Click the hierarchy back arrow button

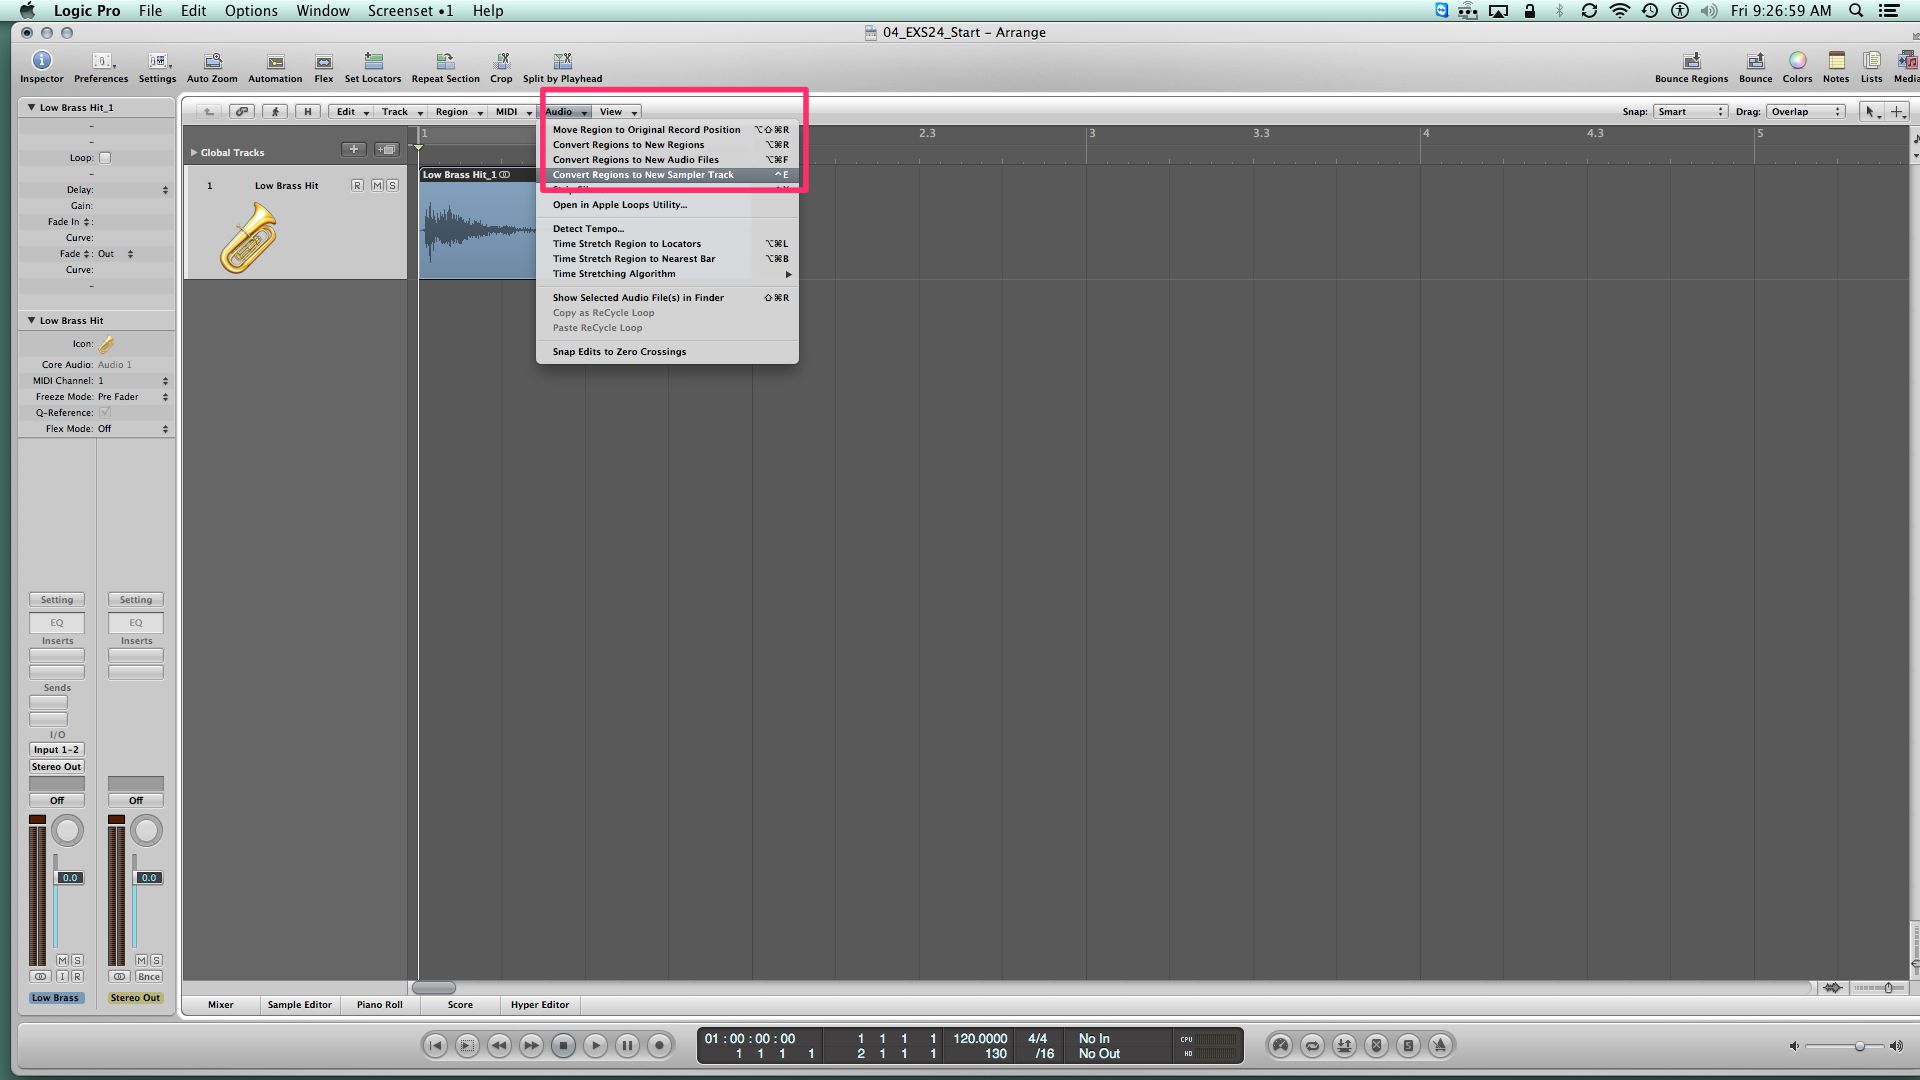click(x=208, y=112)
